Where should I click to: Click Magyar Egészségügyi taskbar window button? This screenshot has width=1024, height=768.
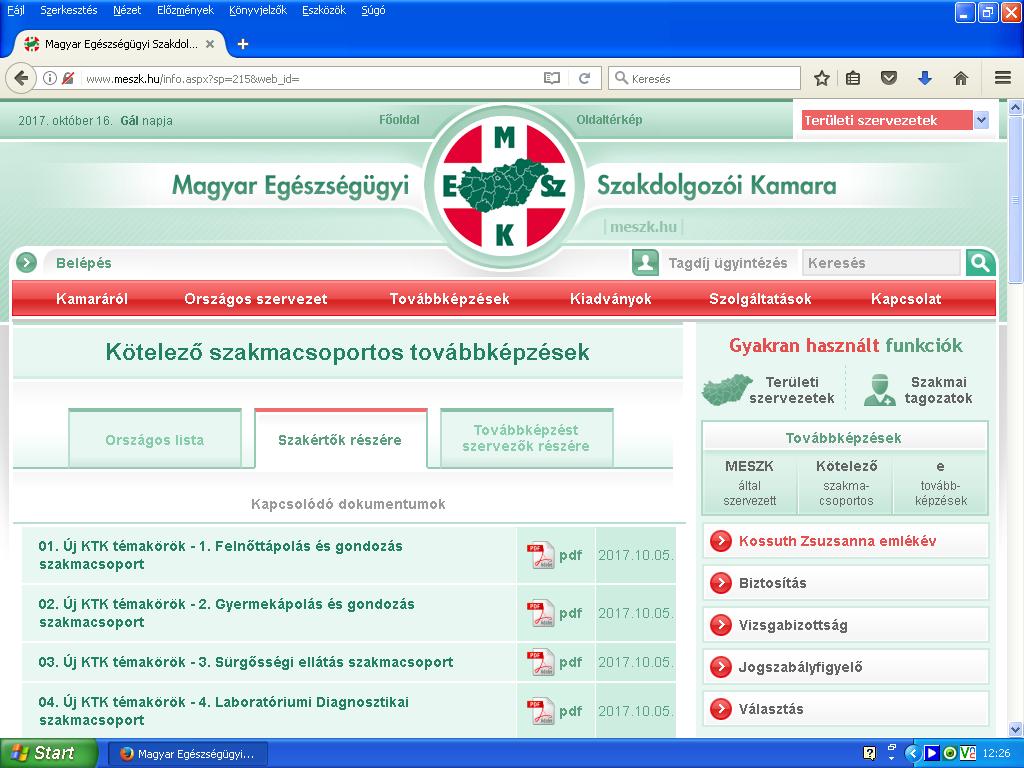pyautogui.click(x=187, y=754)
